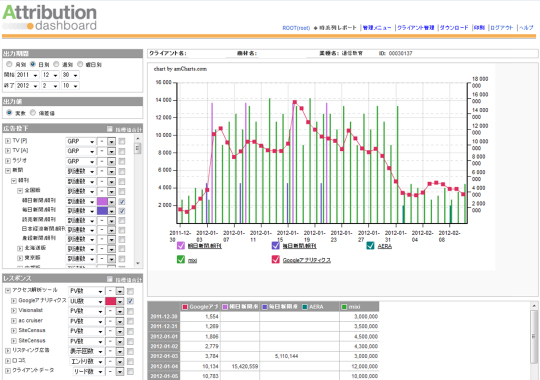The height and width of the screenshot is (380, 540).
Task: Open the start year 2011 dropdown
Action: (27, 75)
